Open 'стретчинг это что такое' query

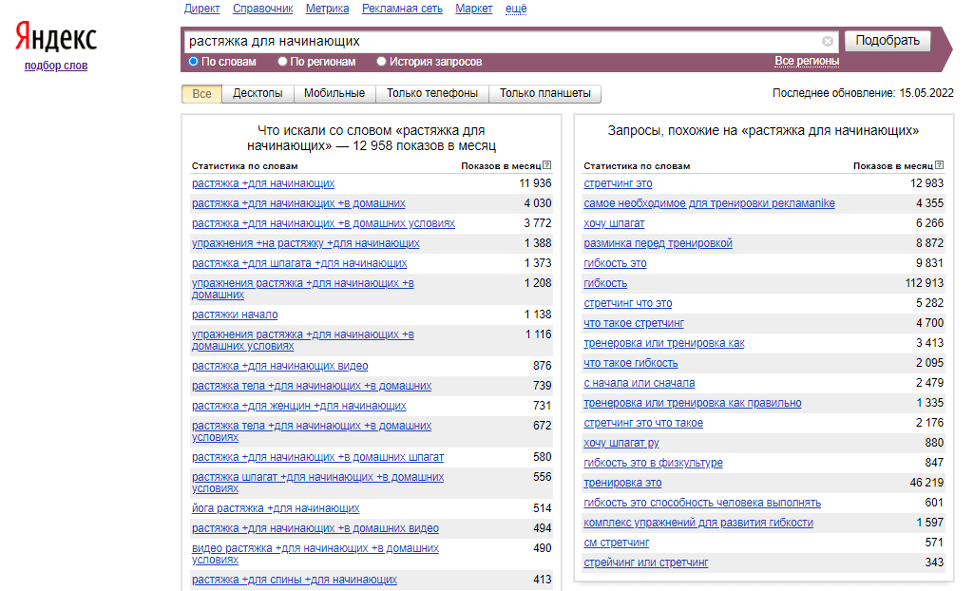[x=644, y=423]
